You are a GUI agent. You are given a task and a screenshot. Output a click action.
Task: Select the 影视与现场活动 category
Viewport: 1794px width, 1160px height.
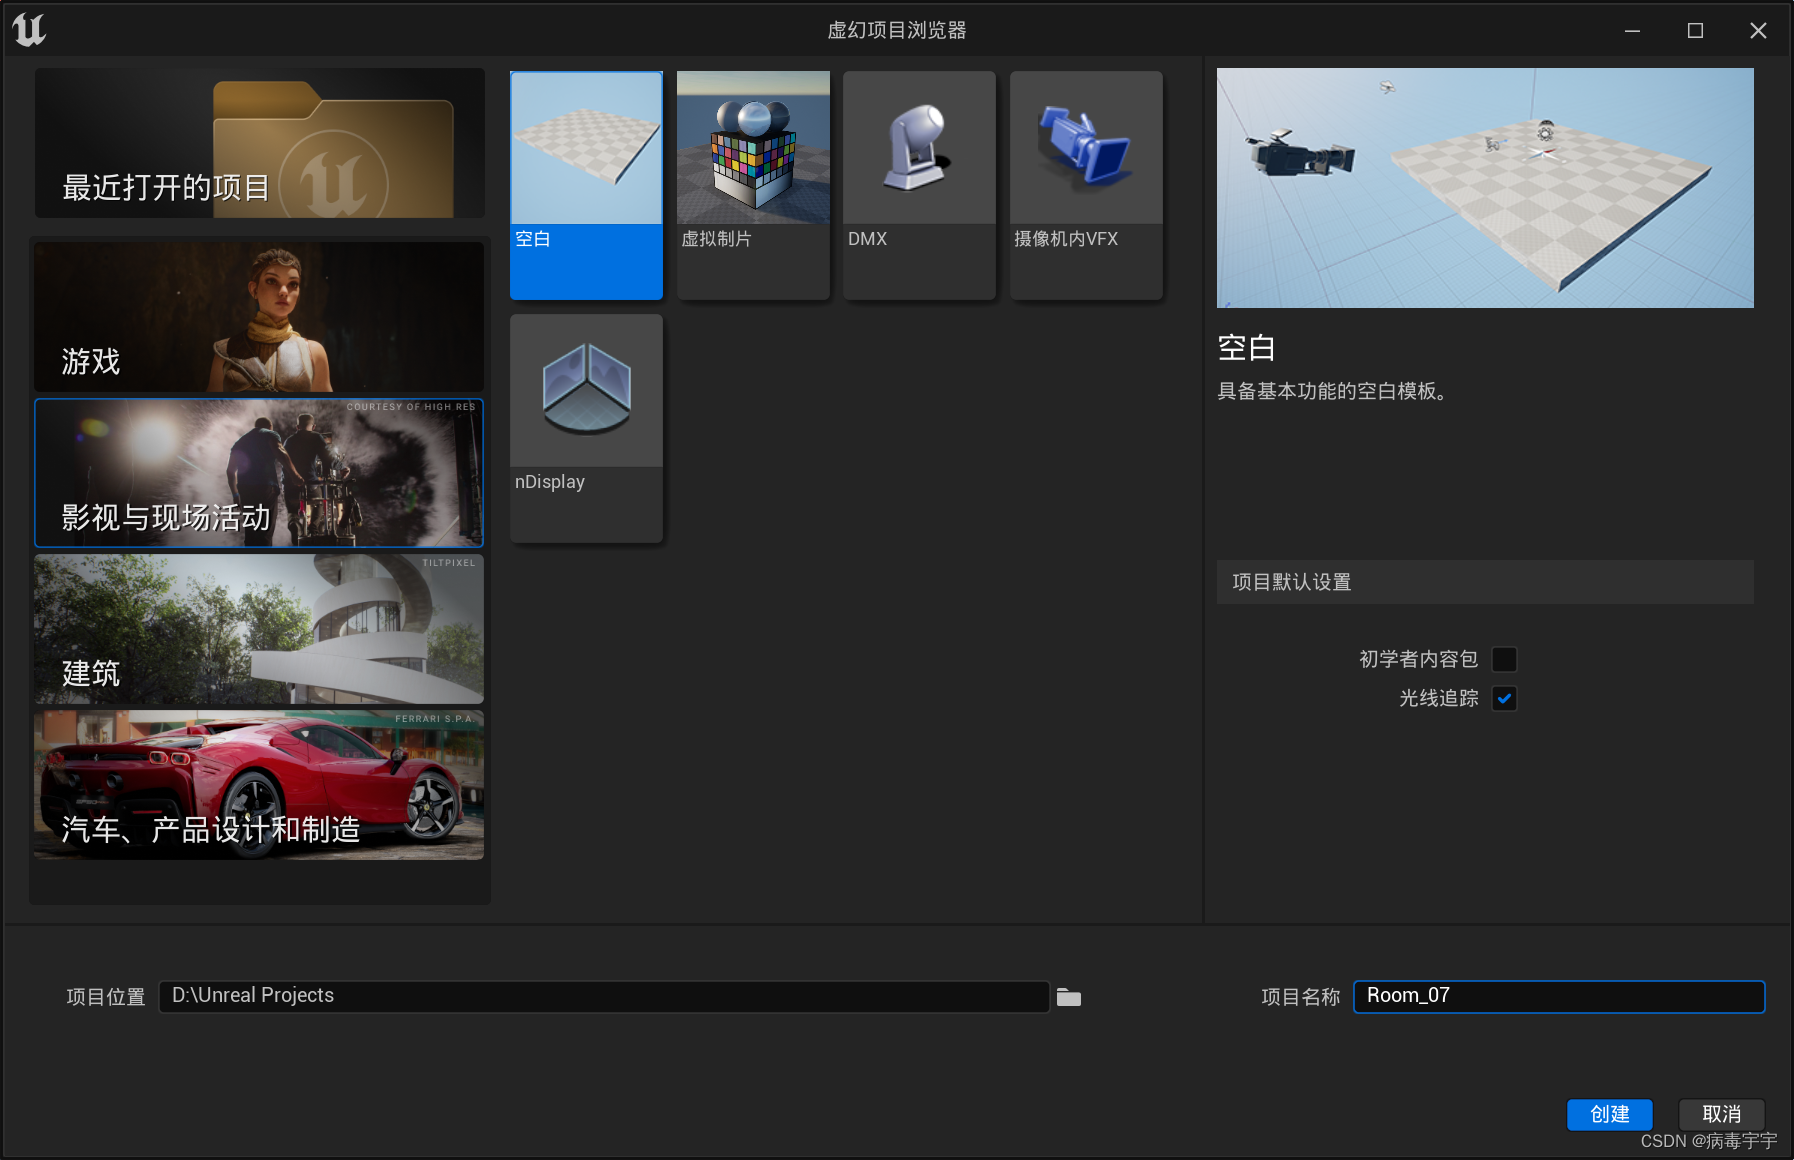258,472
